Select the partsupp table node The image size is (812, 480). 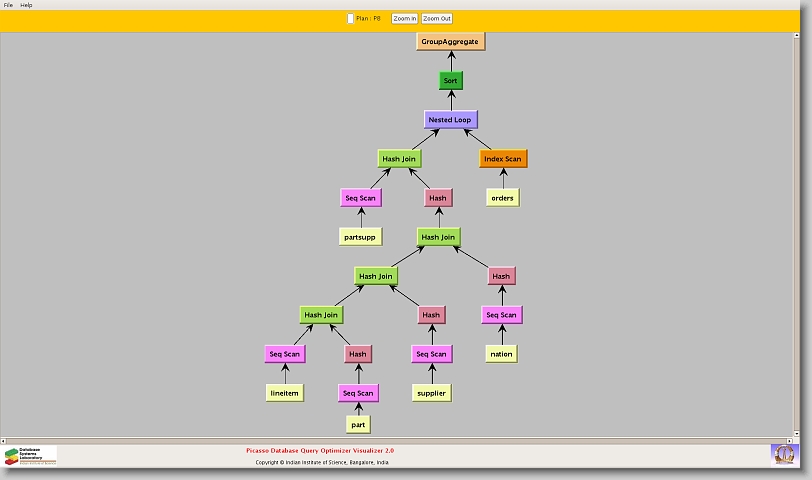360,237
